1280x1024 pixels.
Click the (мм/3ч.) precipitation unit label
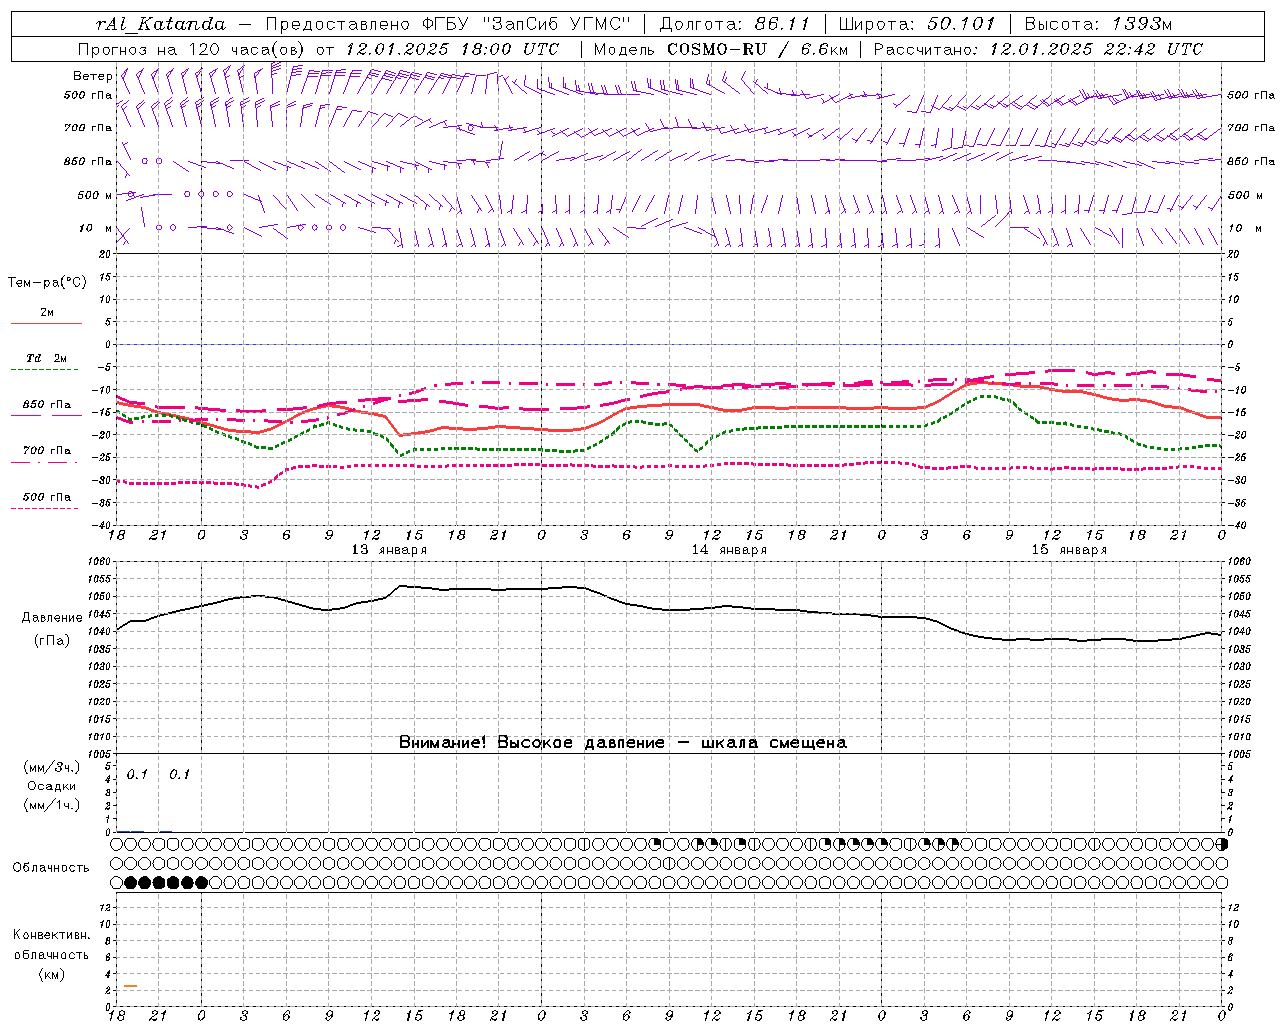[x=52, y=767]
